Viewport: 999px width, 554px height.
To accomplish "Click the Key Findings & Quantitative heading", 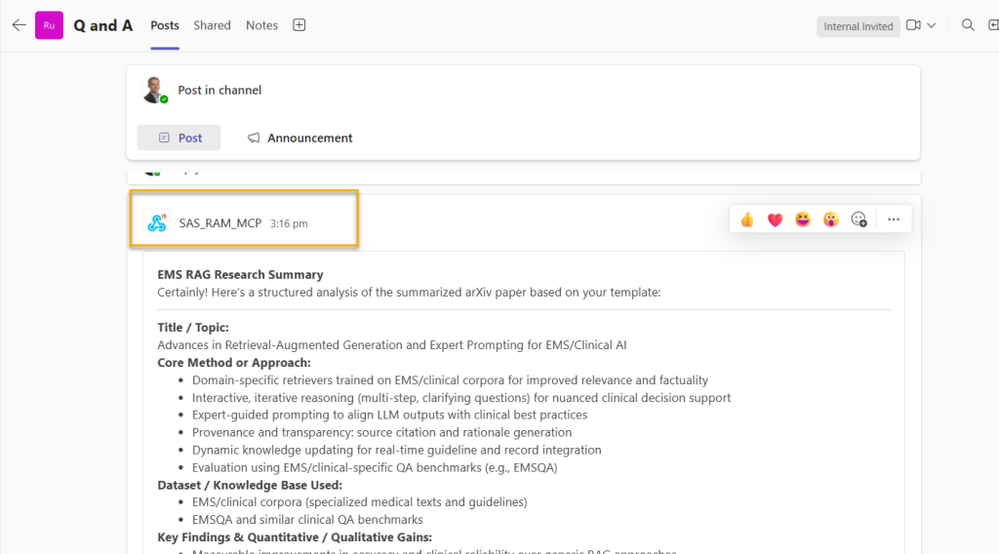I will 294,537.
